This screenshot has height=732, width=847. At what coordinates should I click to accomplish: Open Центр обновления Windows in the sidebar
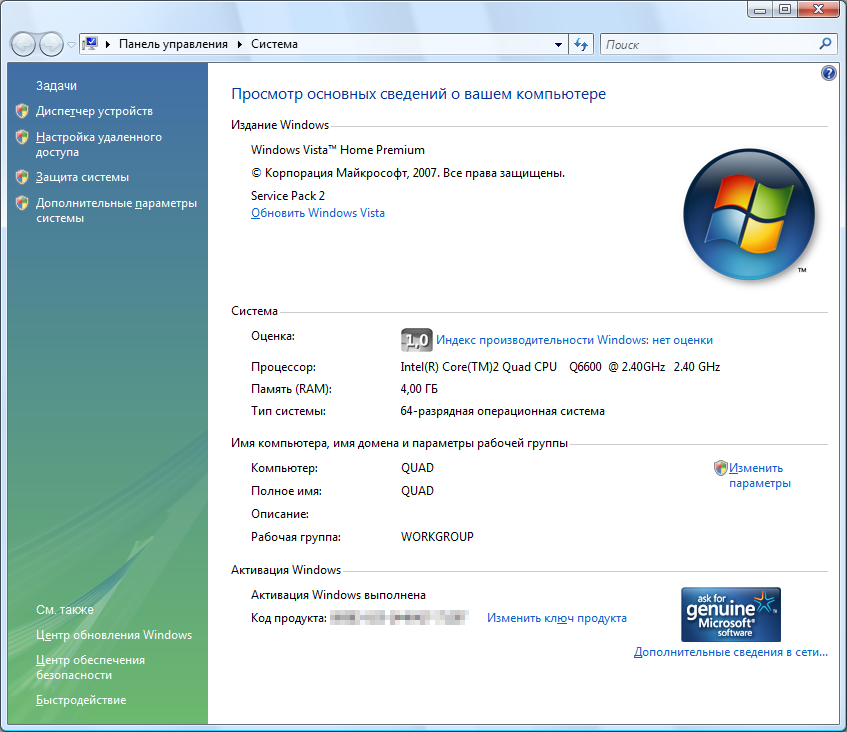pyautogui.click(x=113, y=635)
